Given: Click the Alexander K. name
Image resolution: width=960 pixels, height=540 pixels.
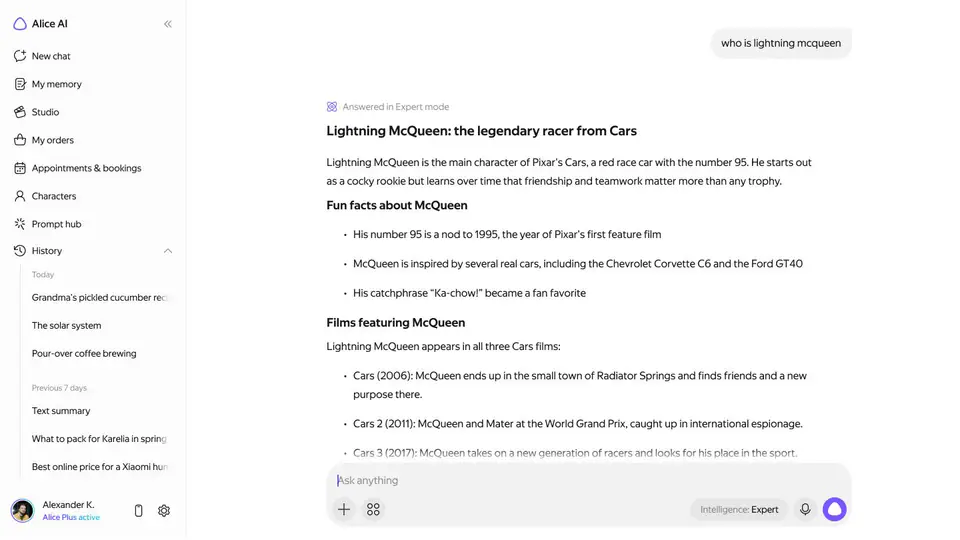Looking at the screenshot, I should point(68,504).
